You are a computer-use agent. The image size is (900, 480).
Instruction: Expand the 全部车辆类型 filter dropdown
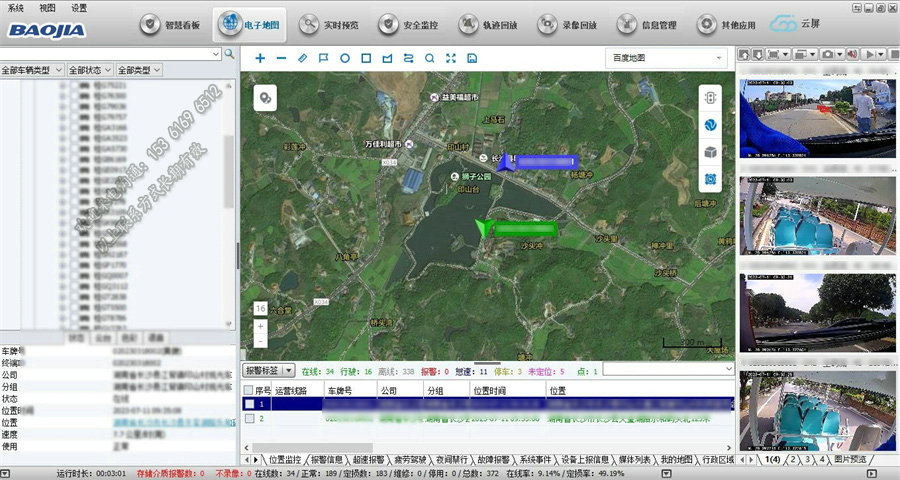[x=32, y=71]
